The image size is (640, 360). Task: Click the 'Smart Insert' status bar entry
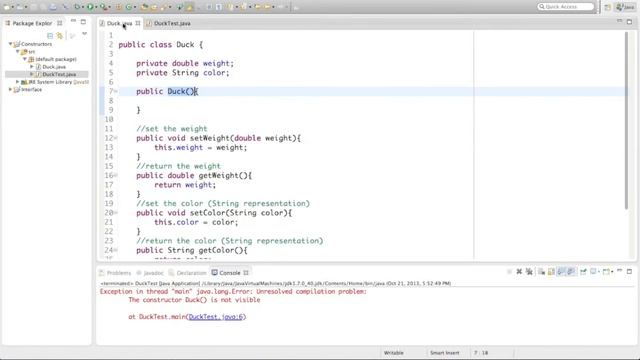click(444, 353)
